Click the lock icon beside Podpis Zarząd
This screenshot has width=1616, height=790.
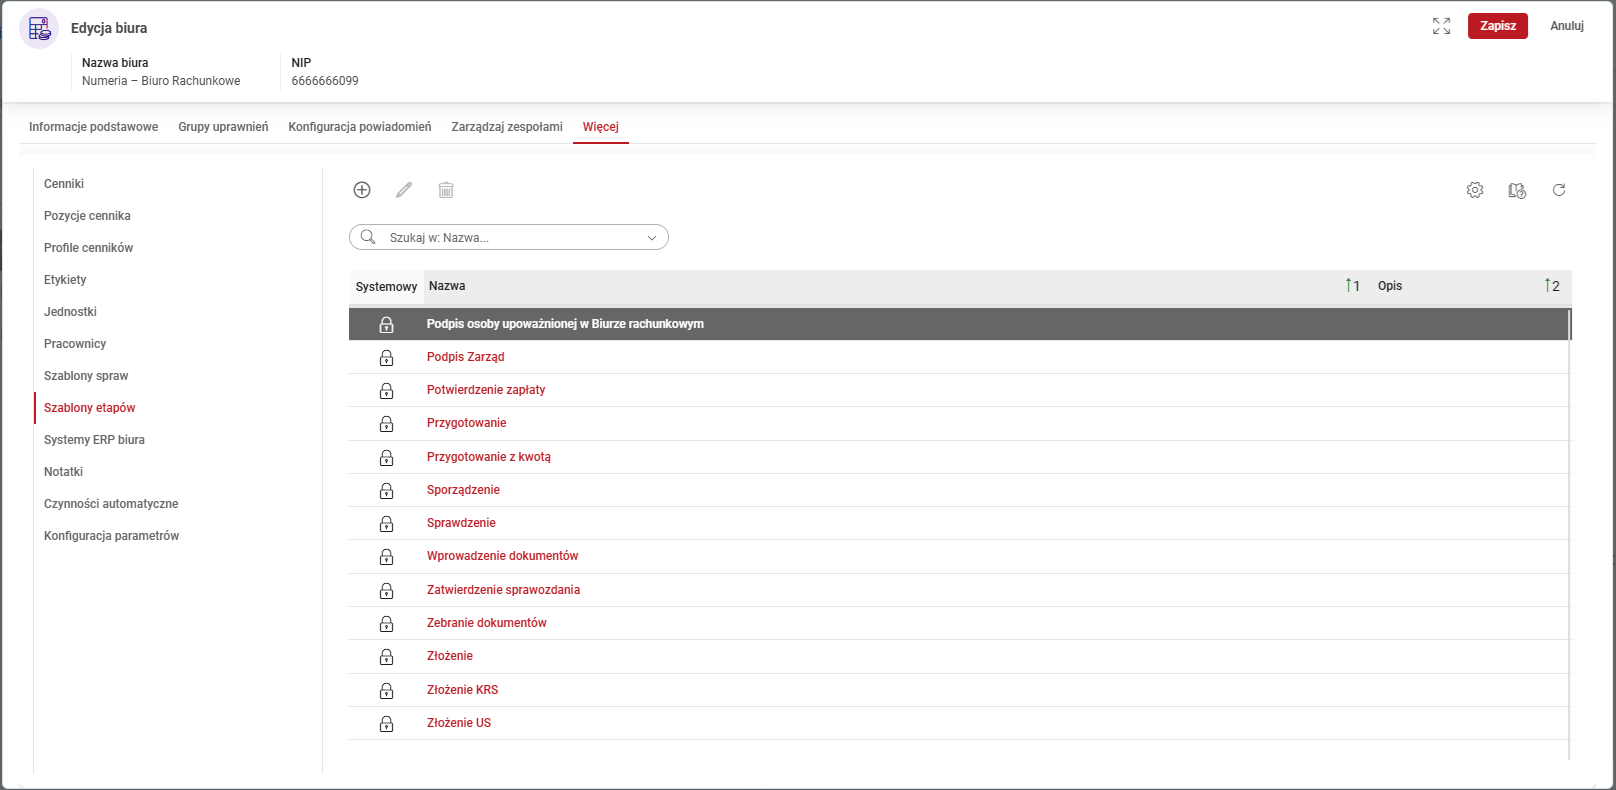(x=386, y=358)
